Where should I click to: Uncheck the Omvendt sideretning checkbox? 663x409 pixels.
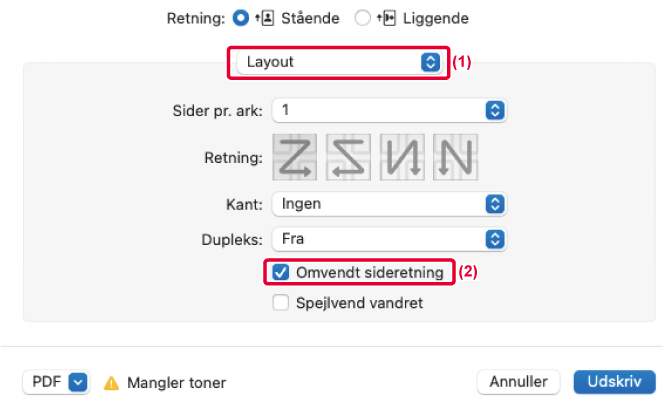pos(281,272)
